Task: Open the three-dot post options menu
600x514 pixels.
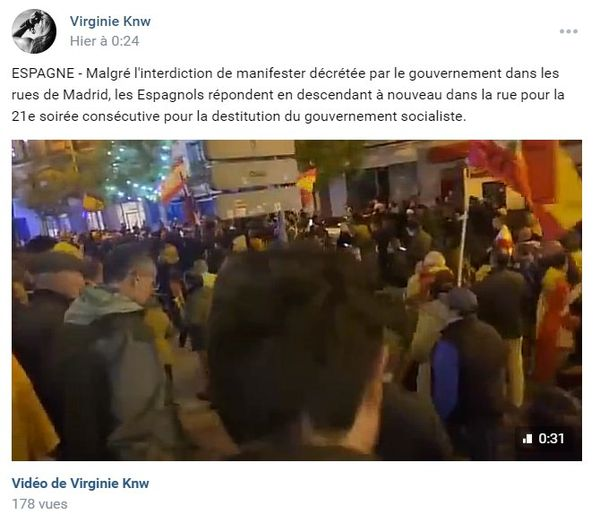Action: click(x=568, y=31)
